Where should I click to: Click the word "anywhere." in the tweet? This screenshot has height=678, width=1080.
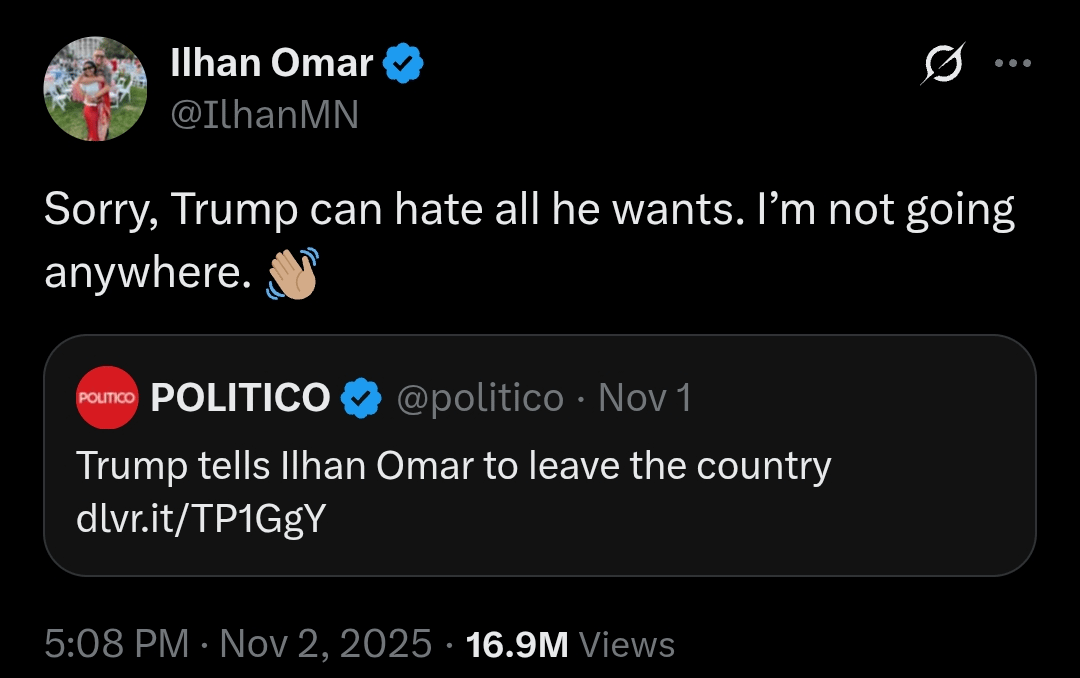pyautogui.click(x=147, y=273)
